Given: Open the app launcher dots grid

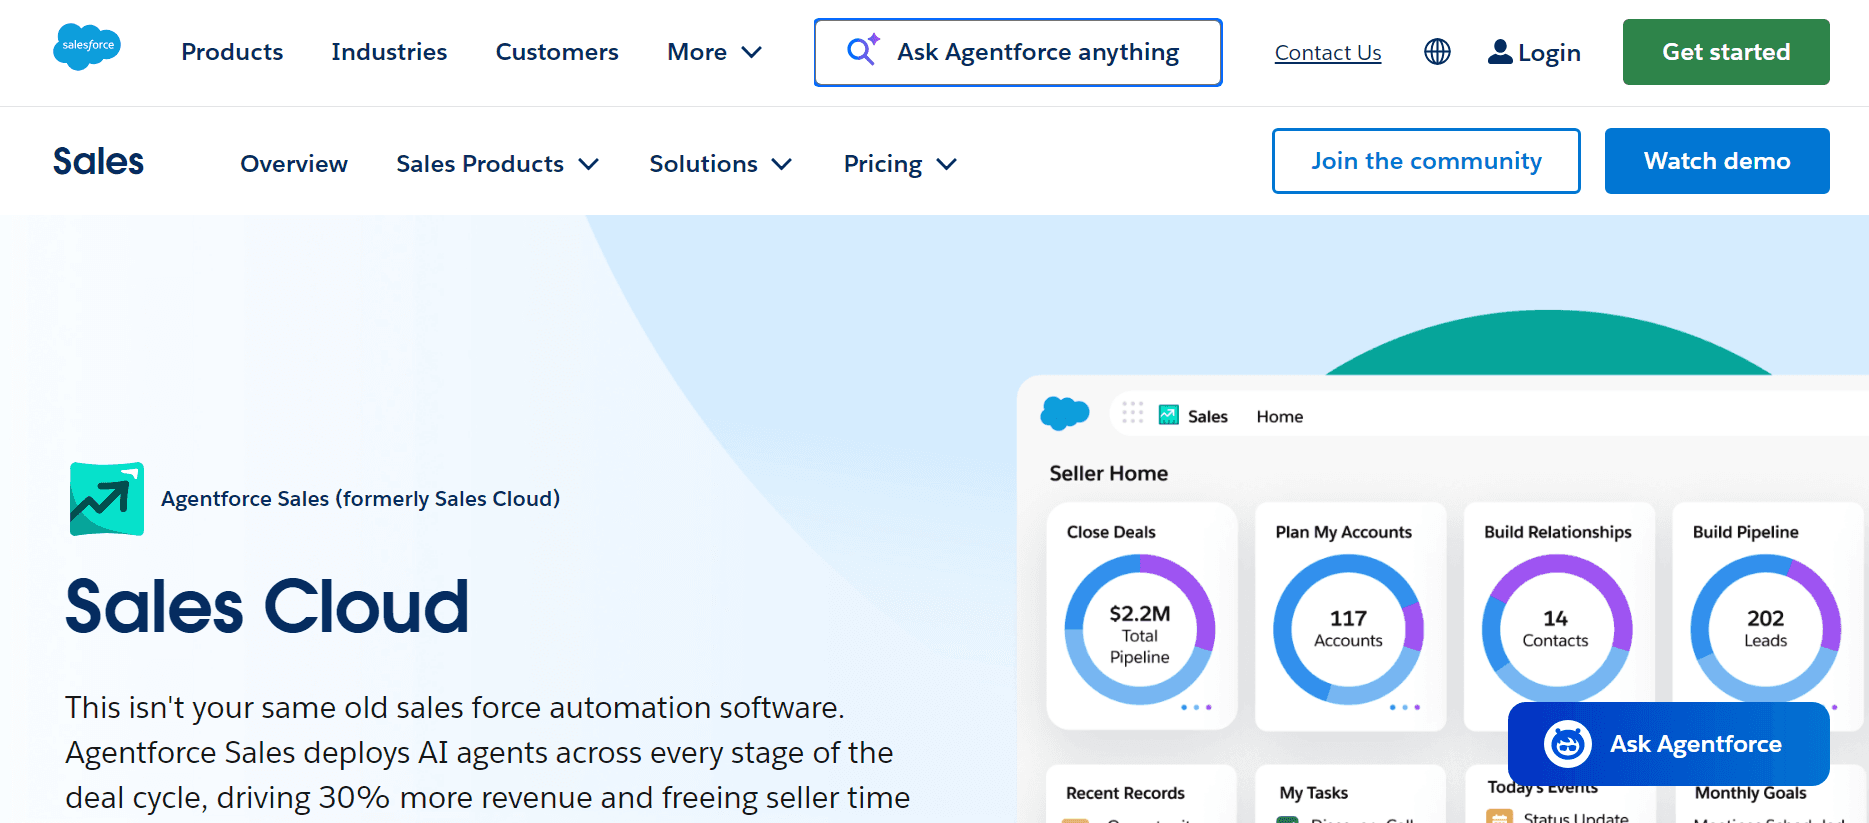Looking at the screenshot, I should click(1132, 413).
